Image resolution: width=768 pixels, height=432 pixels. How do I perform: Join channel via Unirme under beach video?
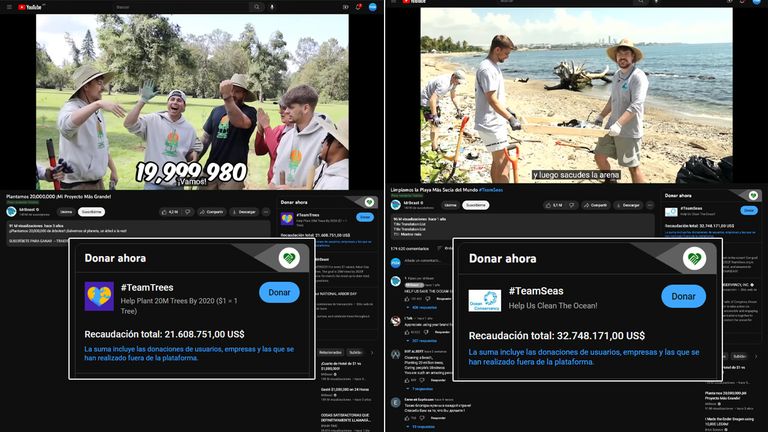point(450,205)
